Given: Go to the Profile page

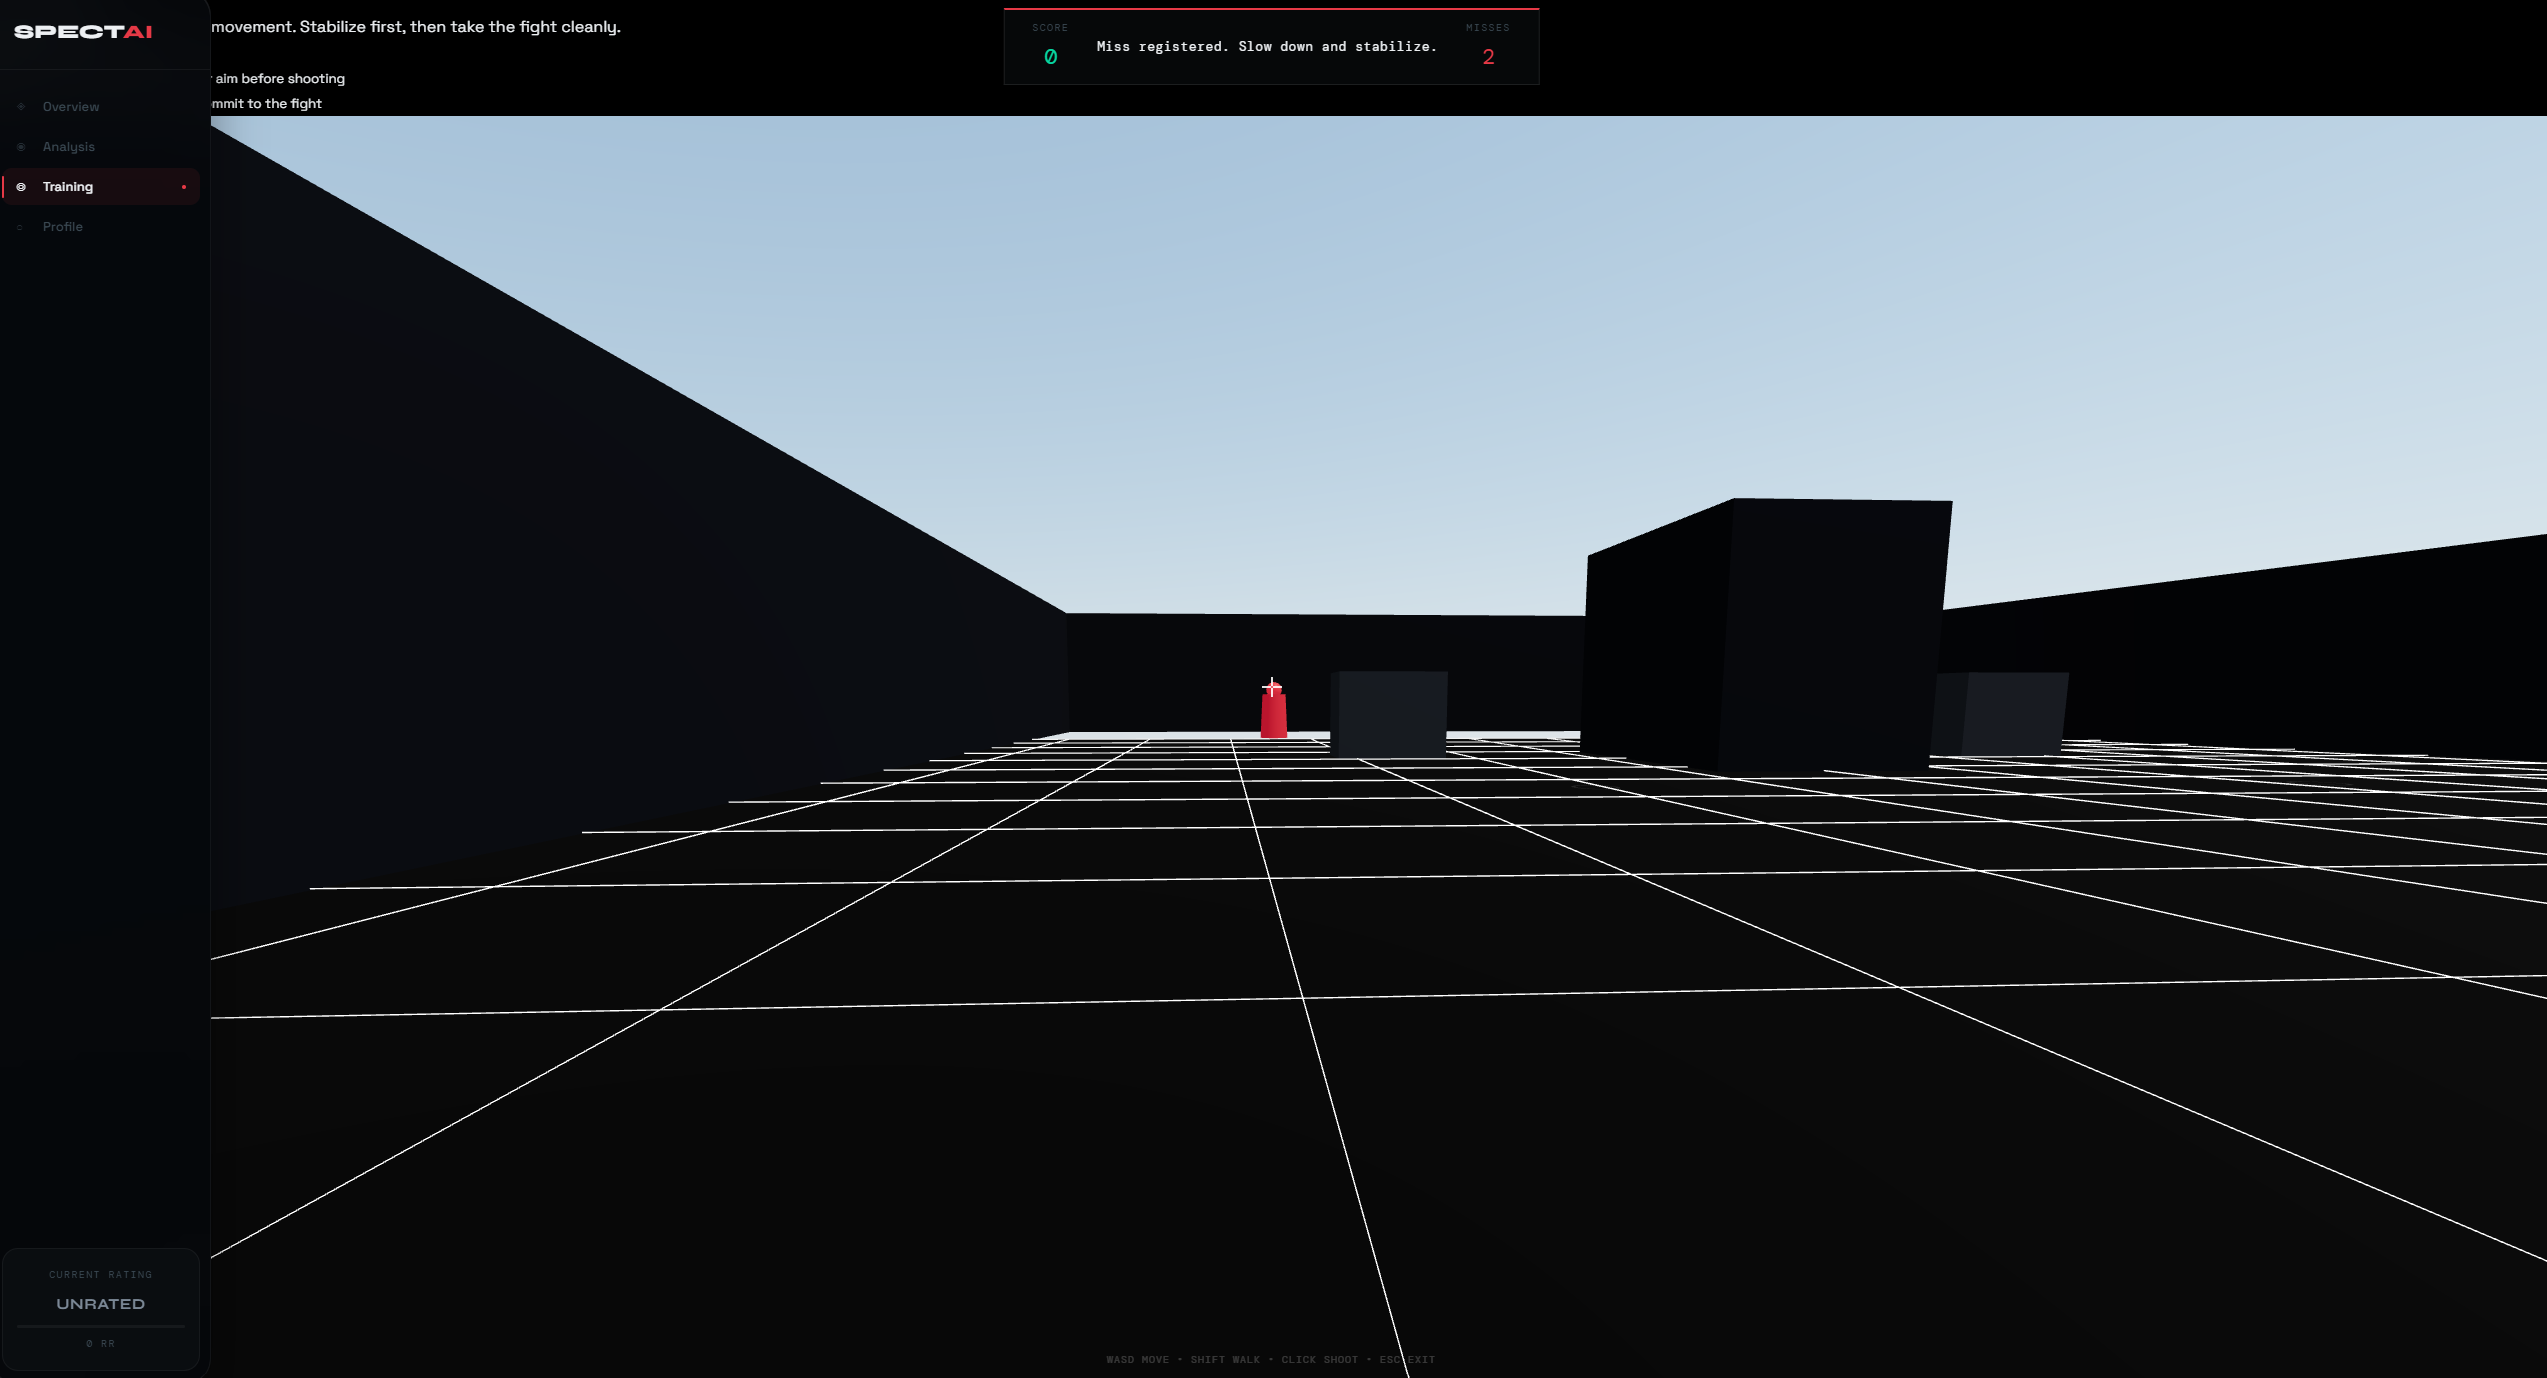Looking at the screenshot, I should pyautogui.click(x=63, y=227).
